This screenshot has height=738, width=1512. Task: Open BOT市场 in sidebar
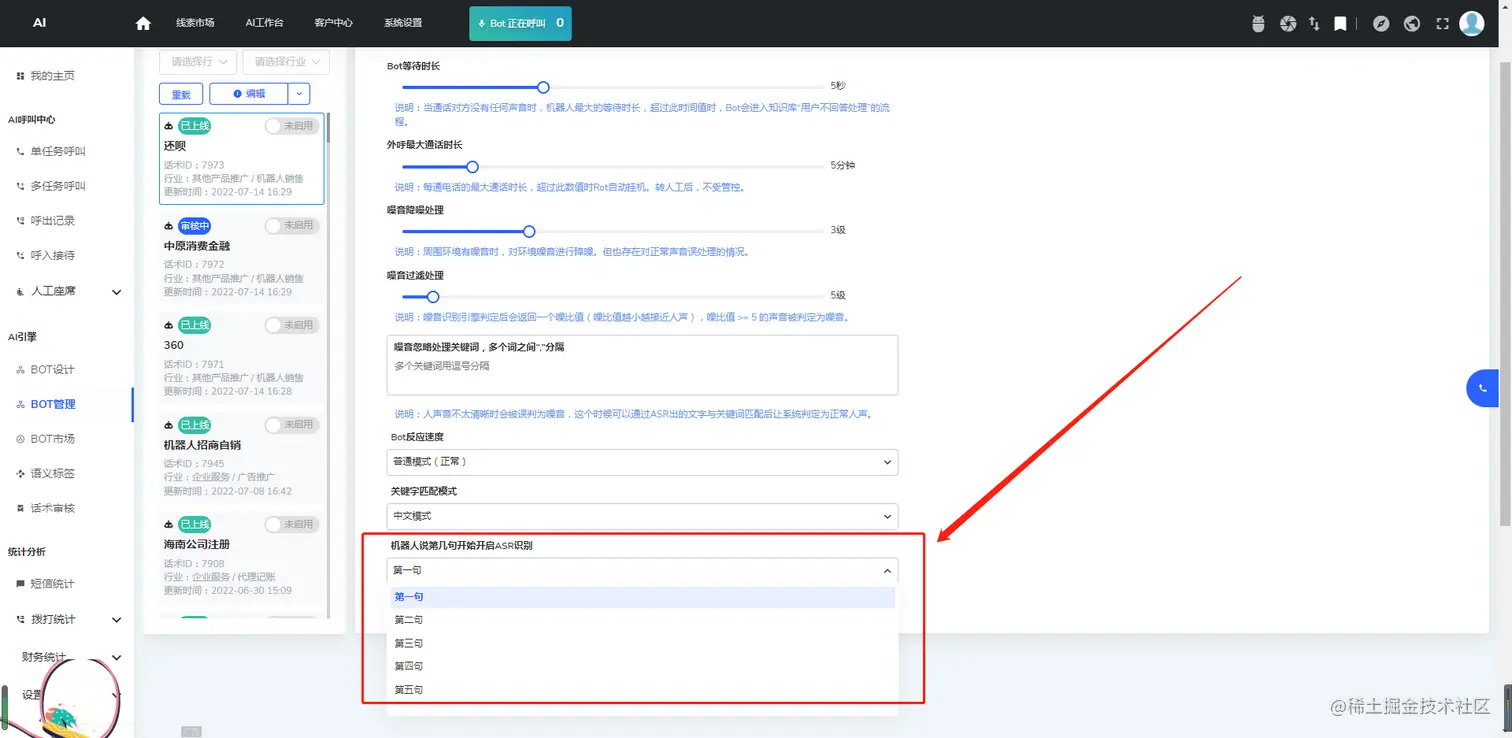(53, 439)
